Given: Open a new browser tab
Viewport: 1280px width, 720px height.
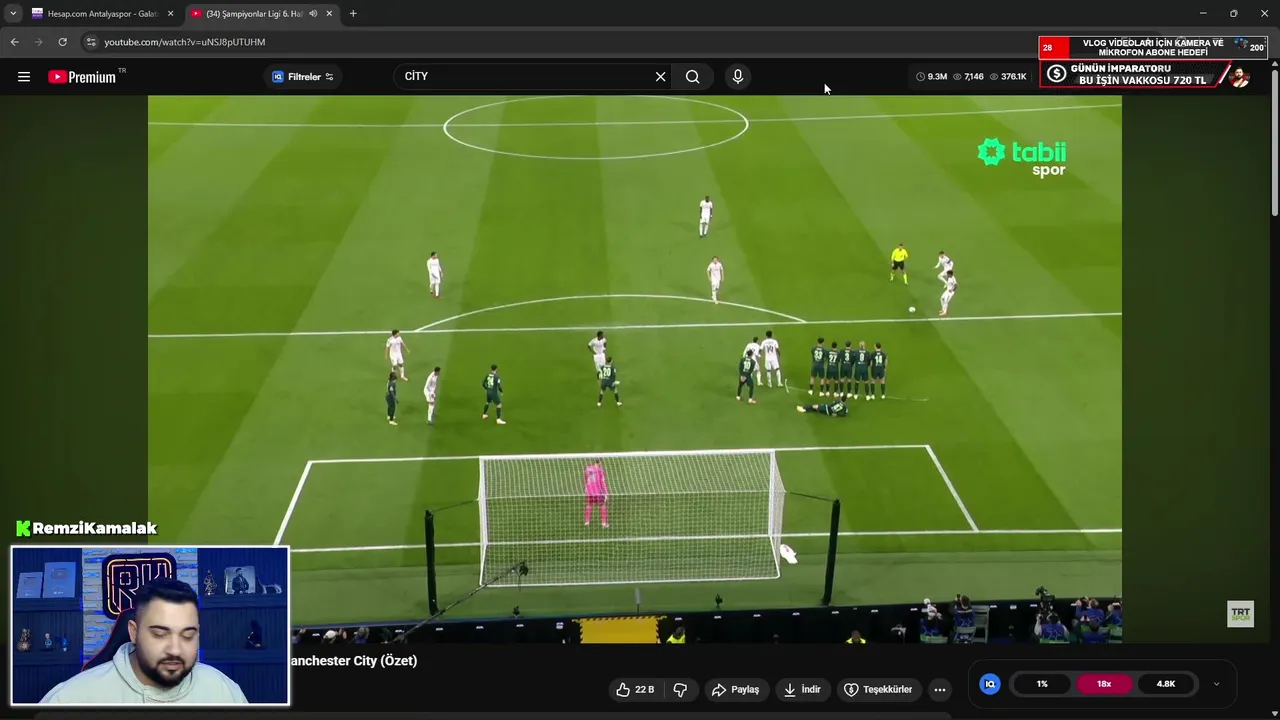Looking at the screenshot, I should click(353, 14).
